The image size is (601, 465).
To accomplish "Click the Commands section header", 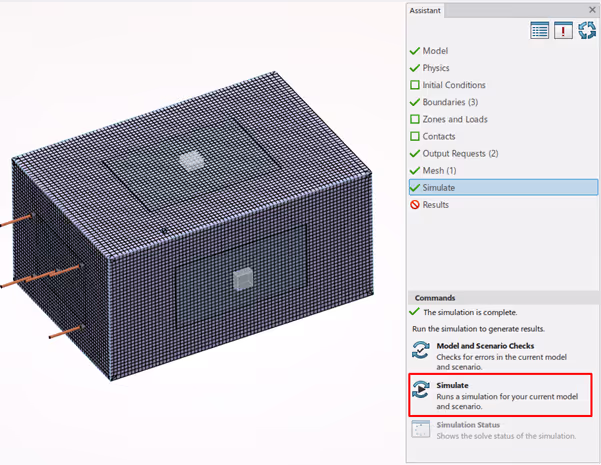I will (503, 298).
